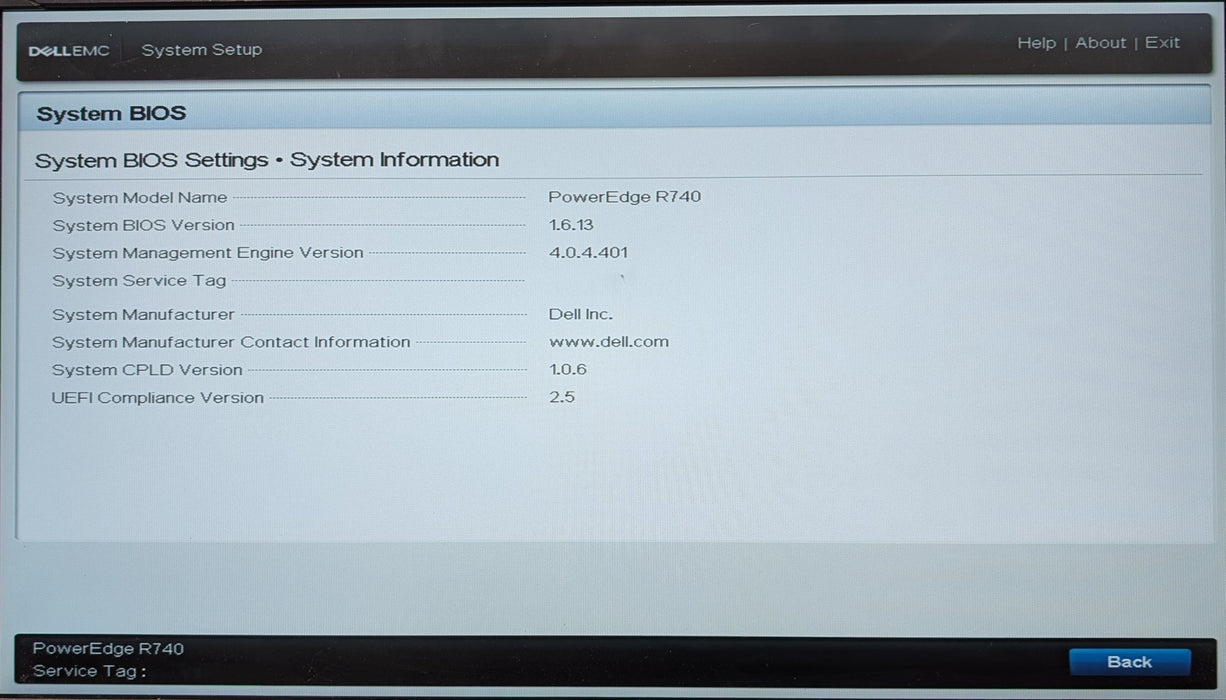Select the System CPLD Version label
1226x700 pixels.
point(148,370)
